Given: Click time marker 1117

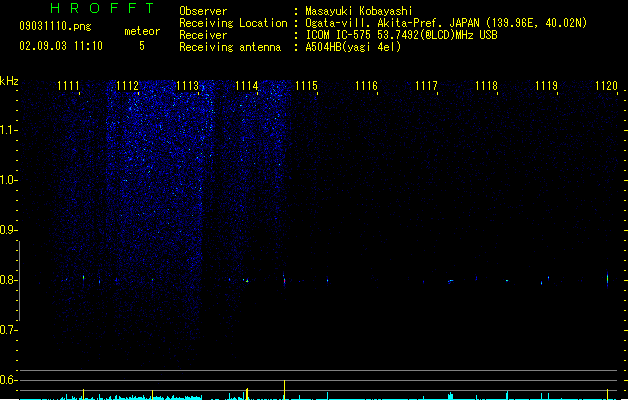Looking at the screenshot, I should coord(426,86).
